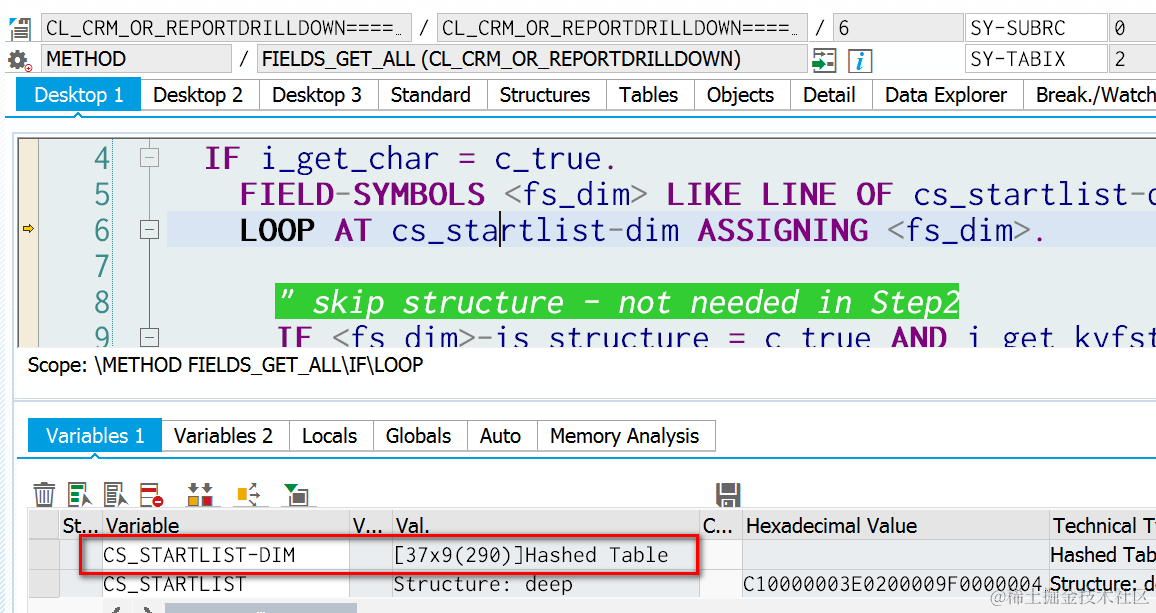Image resolution: width=1156 pixels, height=613 pixels.
Task: Click the green 'skip structure' comment line
Action: [617, 302]
